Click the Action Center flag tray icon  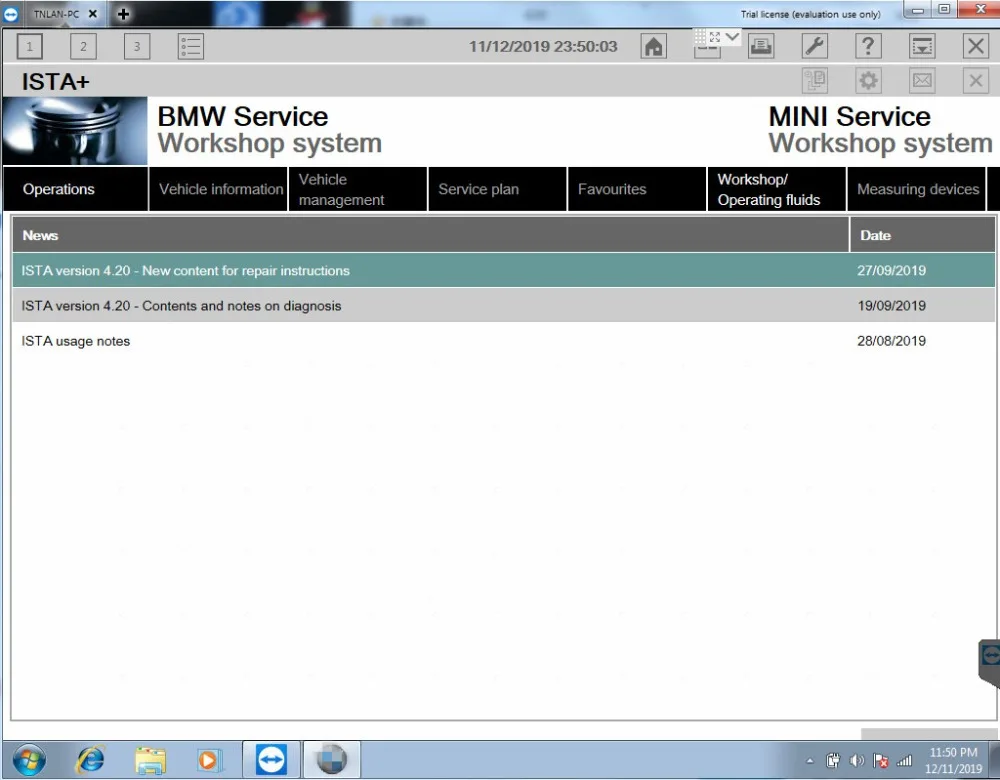click(x=881, y=760)
